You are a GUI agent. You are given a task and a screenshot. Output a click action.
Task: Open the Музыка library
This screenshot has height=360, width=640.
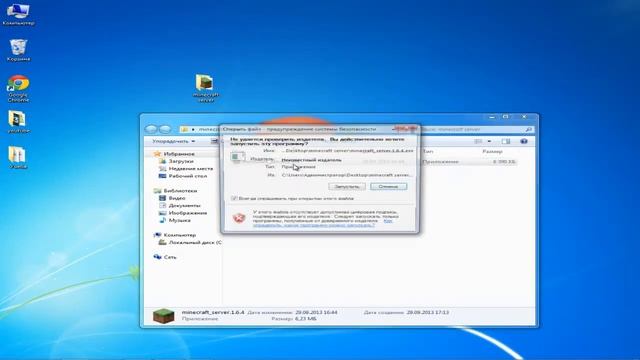[175, 220]
